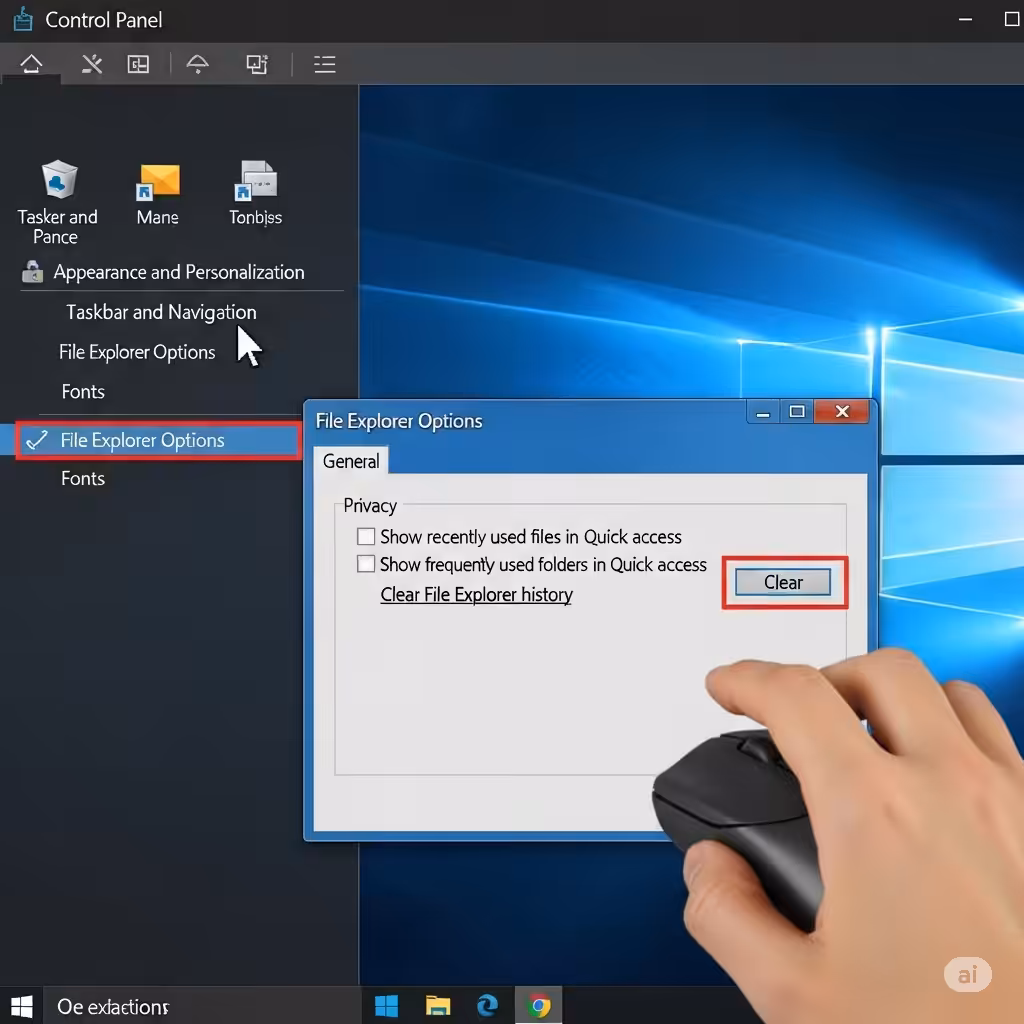Open Appearance and Personalization category
The image size is (1024, 1024).
[179, 272]
